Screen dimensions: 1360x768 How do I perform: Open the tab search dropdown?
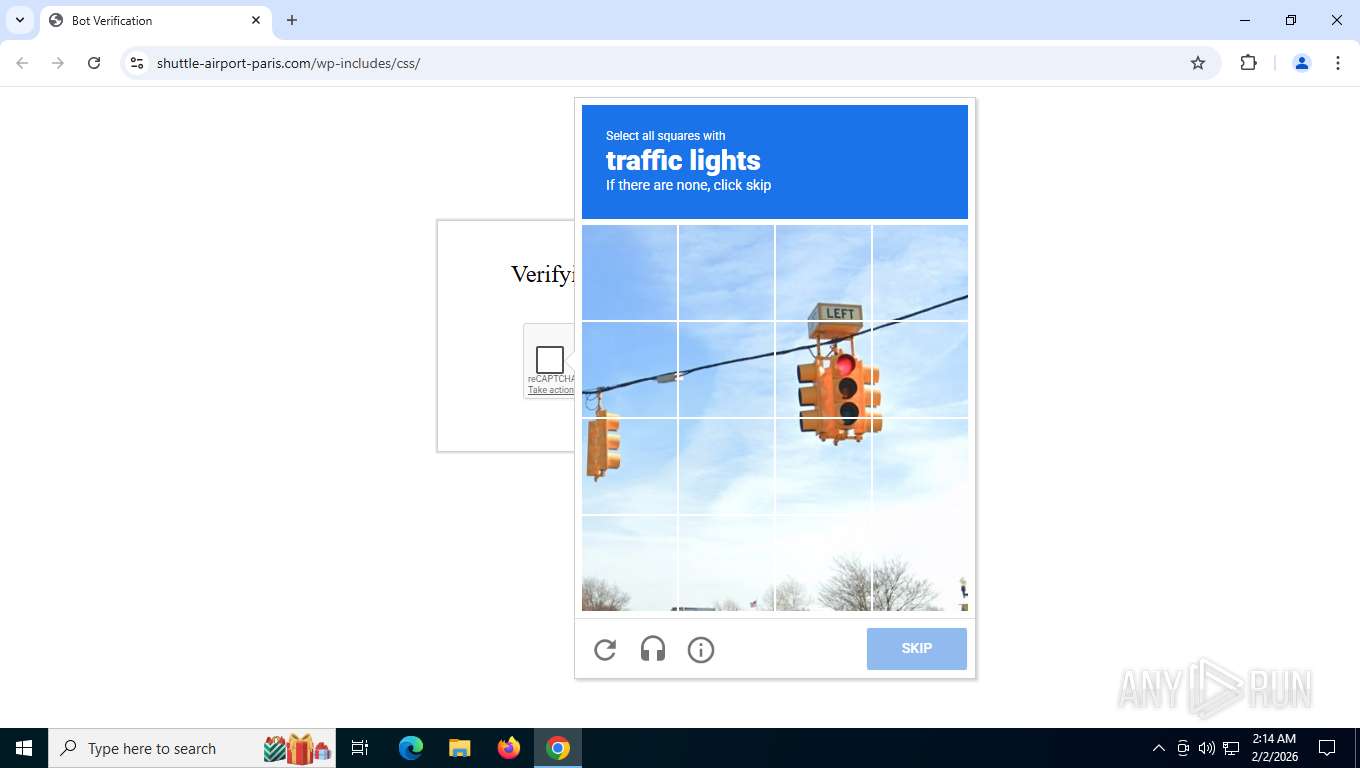point(19,20)
